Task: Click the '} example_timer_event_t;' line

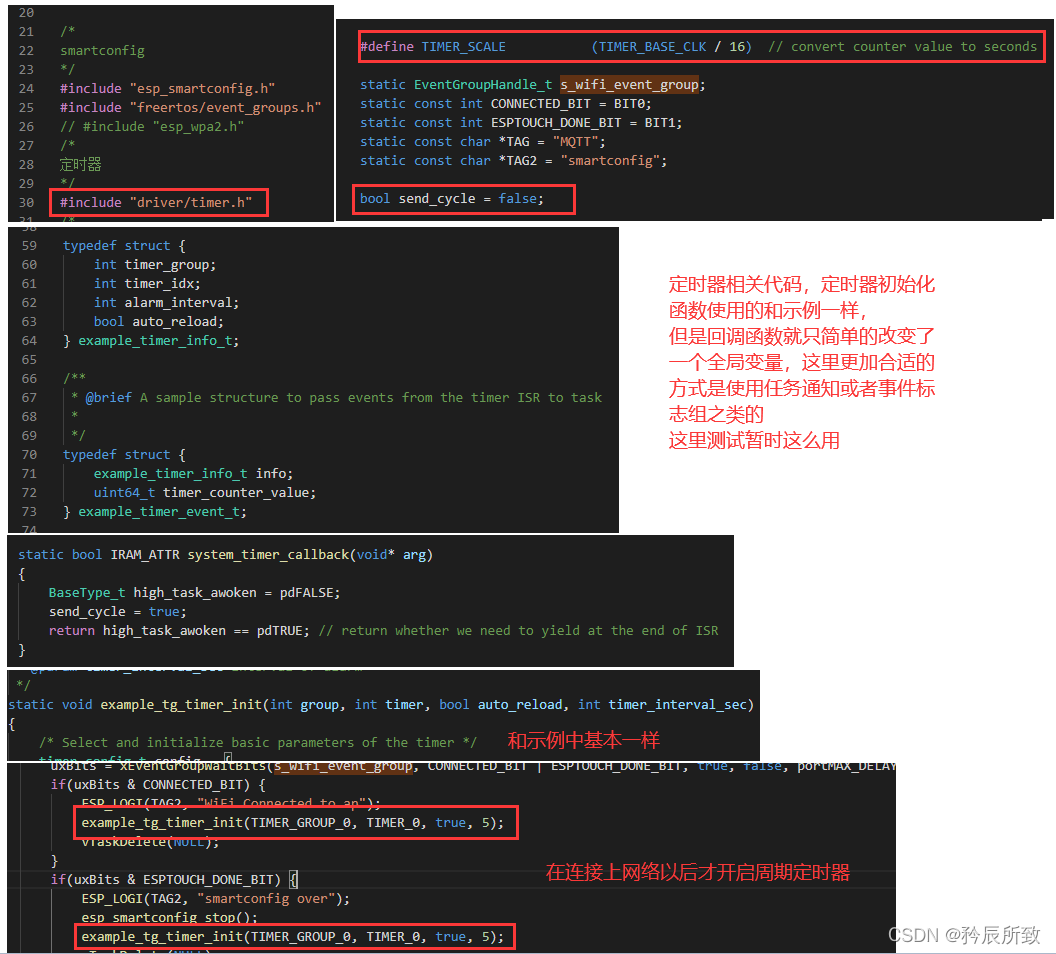Action: [x=155, y=512]
